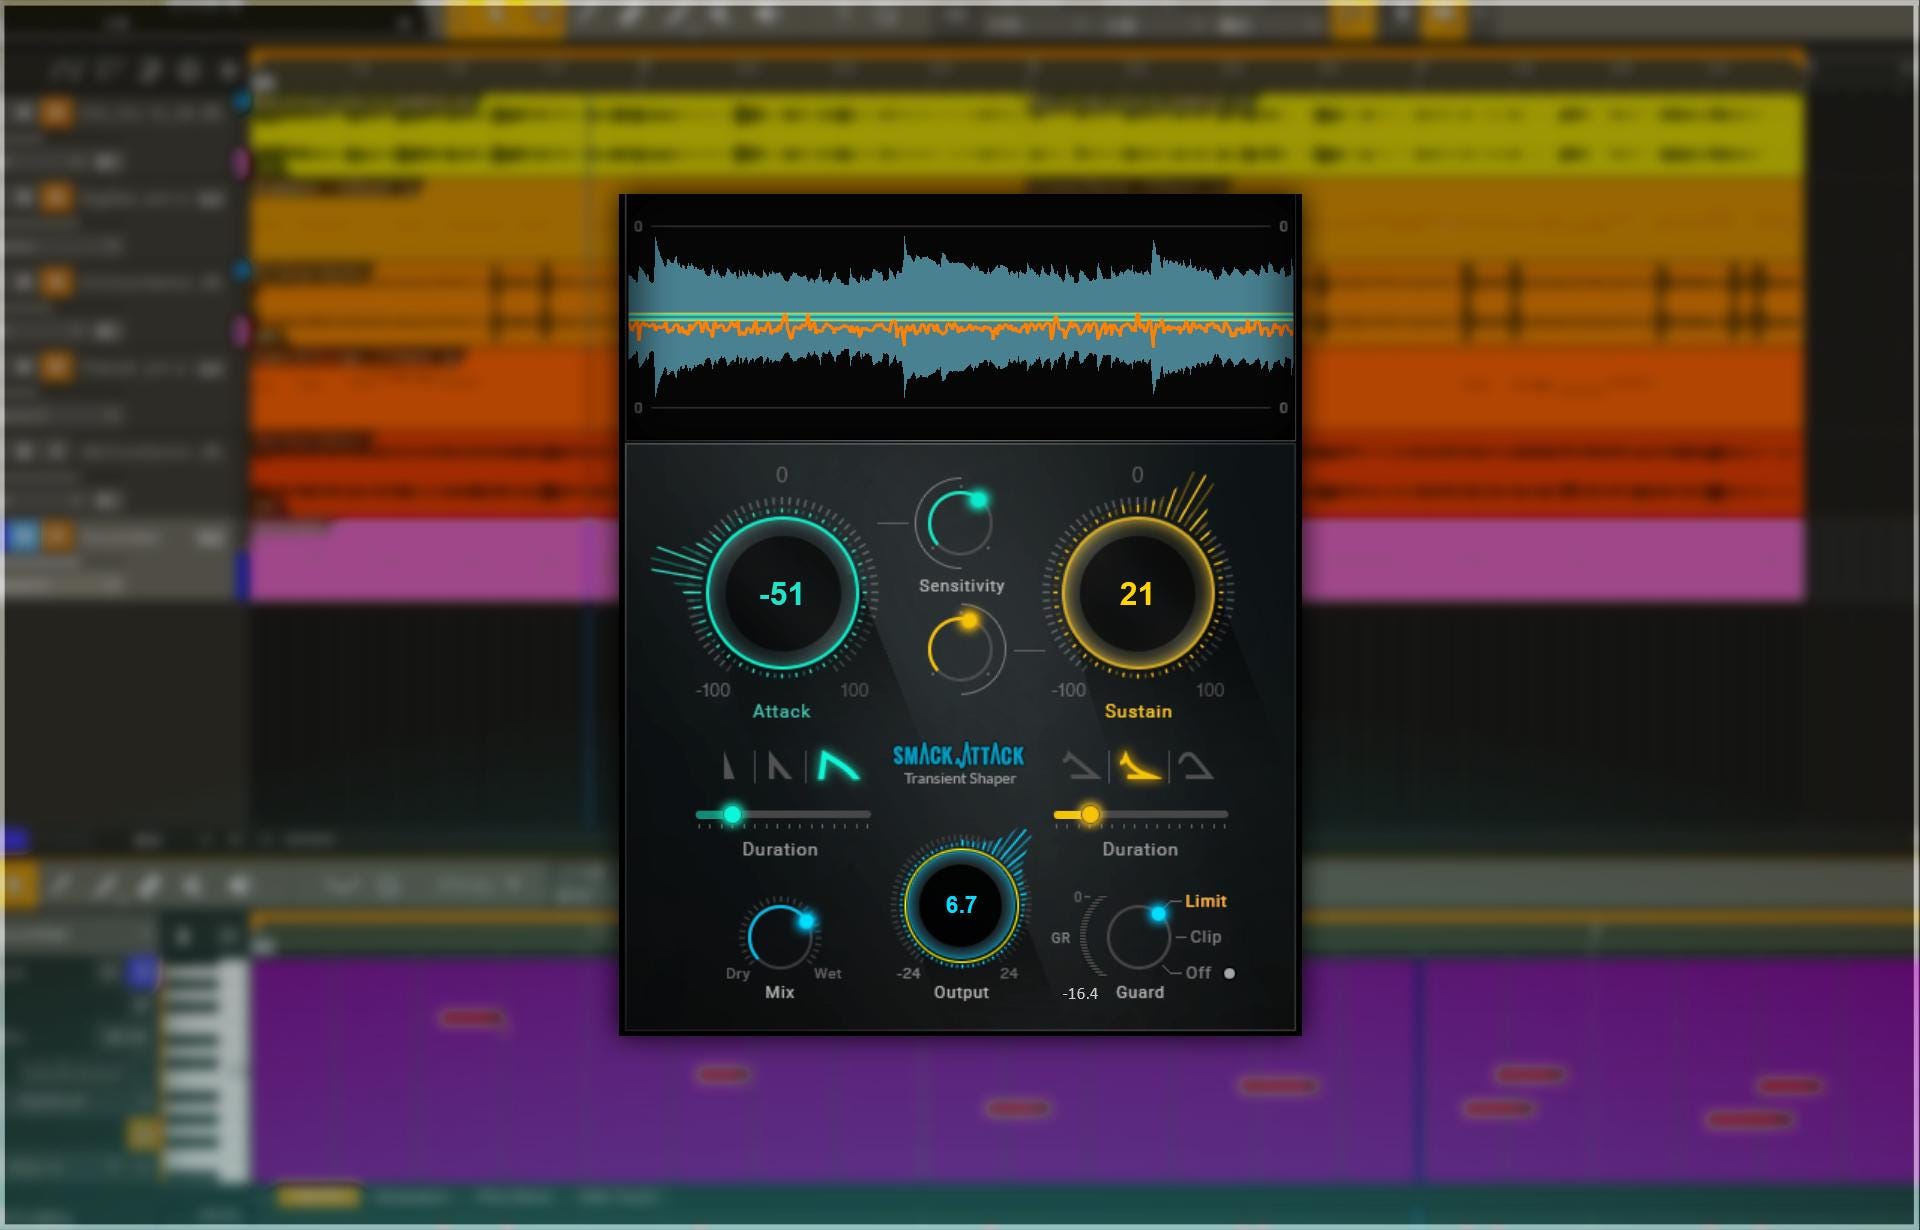The width and height of the screenshot is (1920, 1230).
Task: Click the Guard mode selector knob
Action: coord(1138,937)
